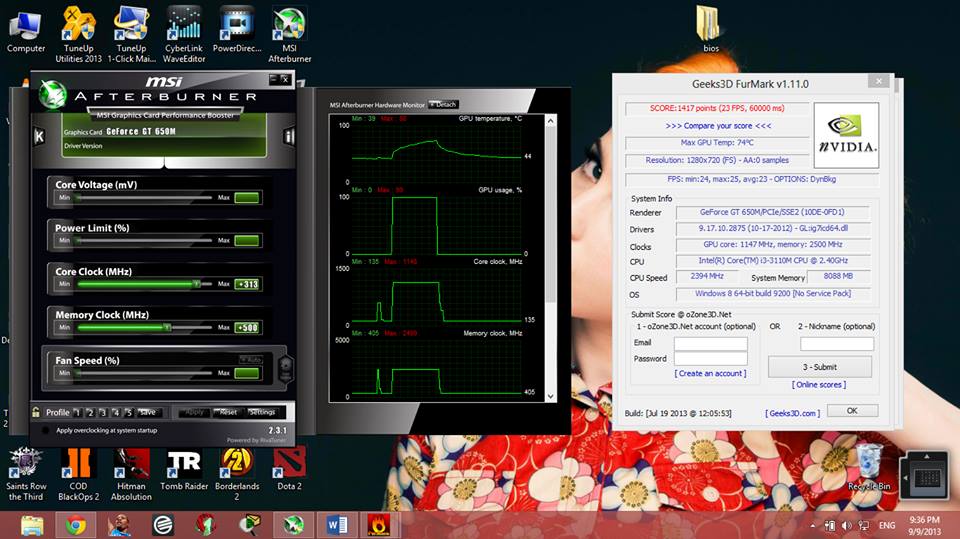Image resolution: width=960 pixels, height=539 pixels.
Task: Adjust the Power Limit slider
Action: pyautogui.click(x=144, y=241)
